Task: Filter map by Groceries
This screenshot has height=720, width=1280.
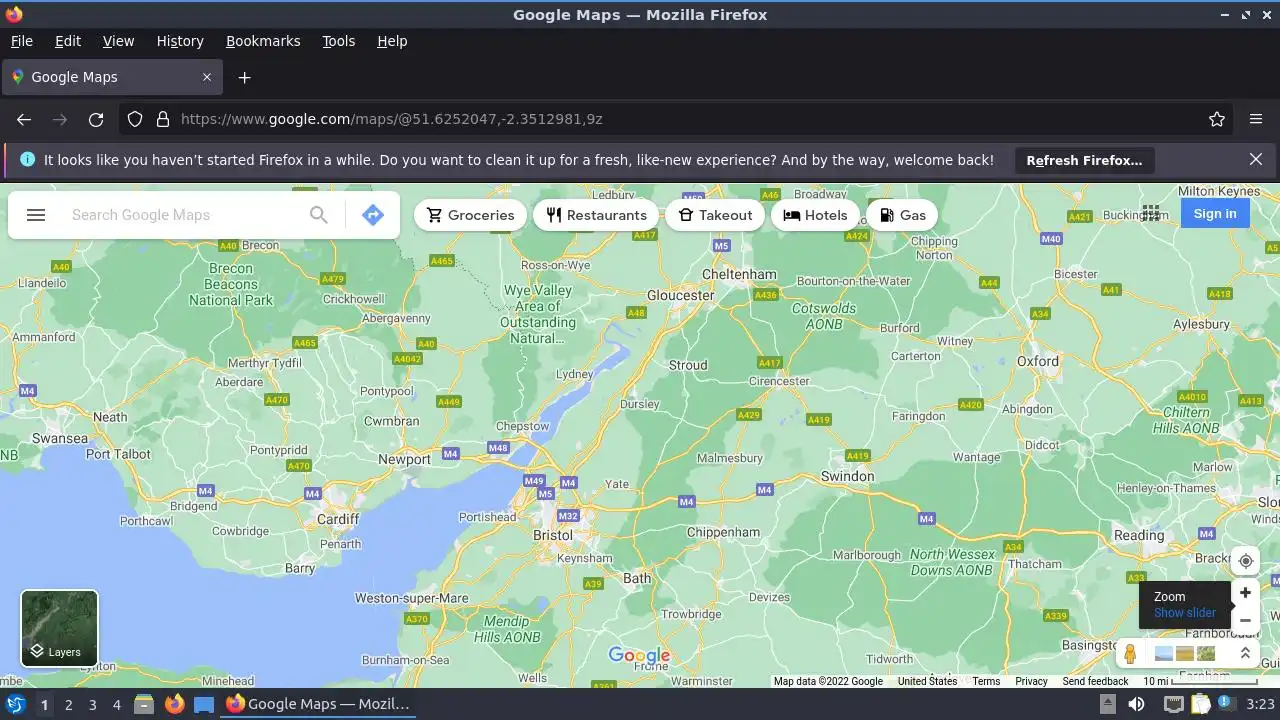Action: [471, 215]
